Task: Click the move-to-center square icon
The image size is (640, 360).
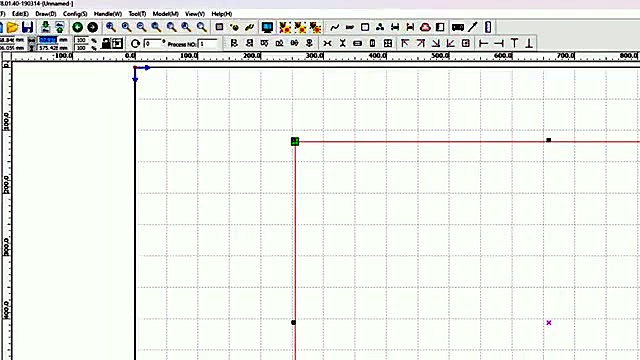Action: (x=466, y=43)
